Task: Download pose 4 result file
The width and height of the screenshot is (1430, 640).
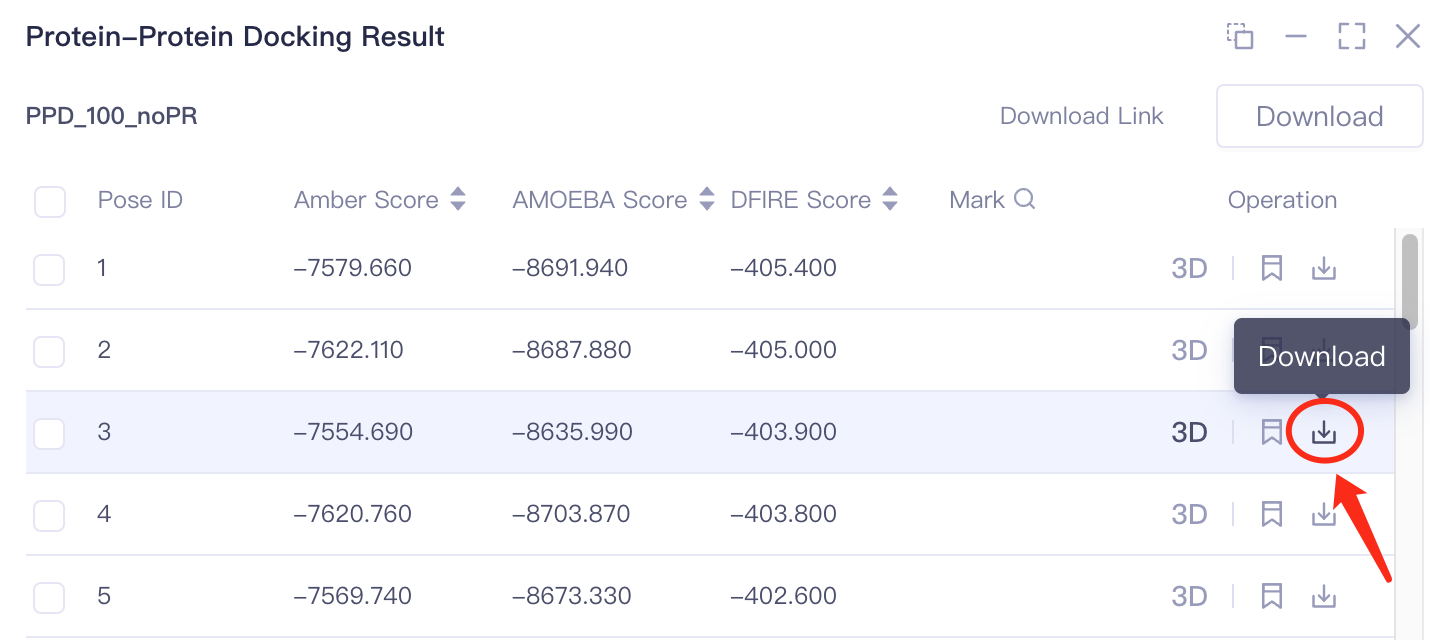Action: 1324,514
